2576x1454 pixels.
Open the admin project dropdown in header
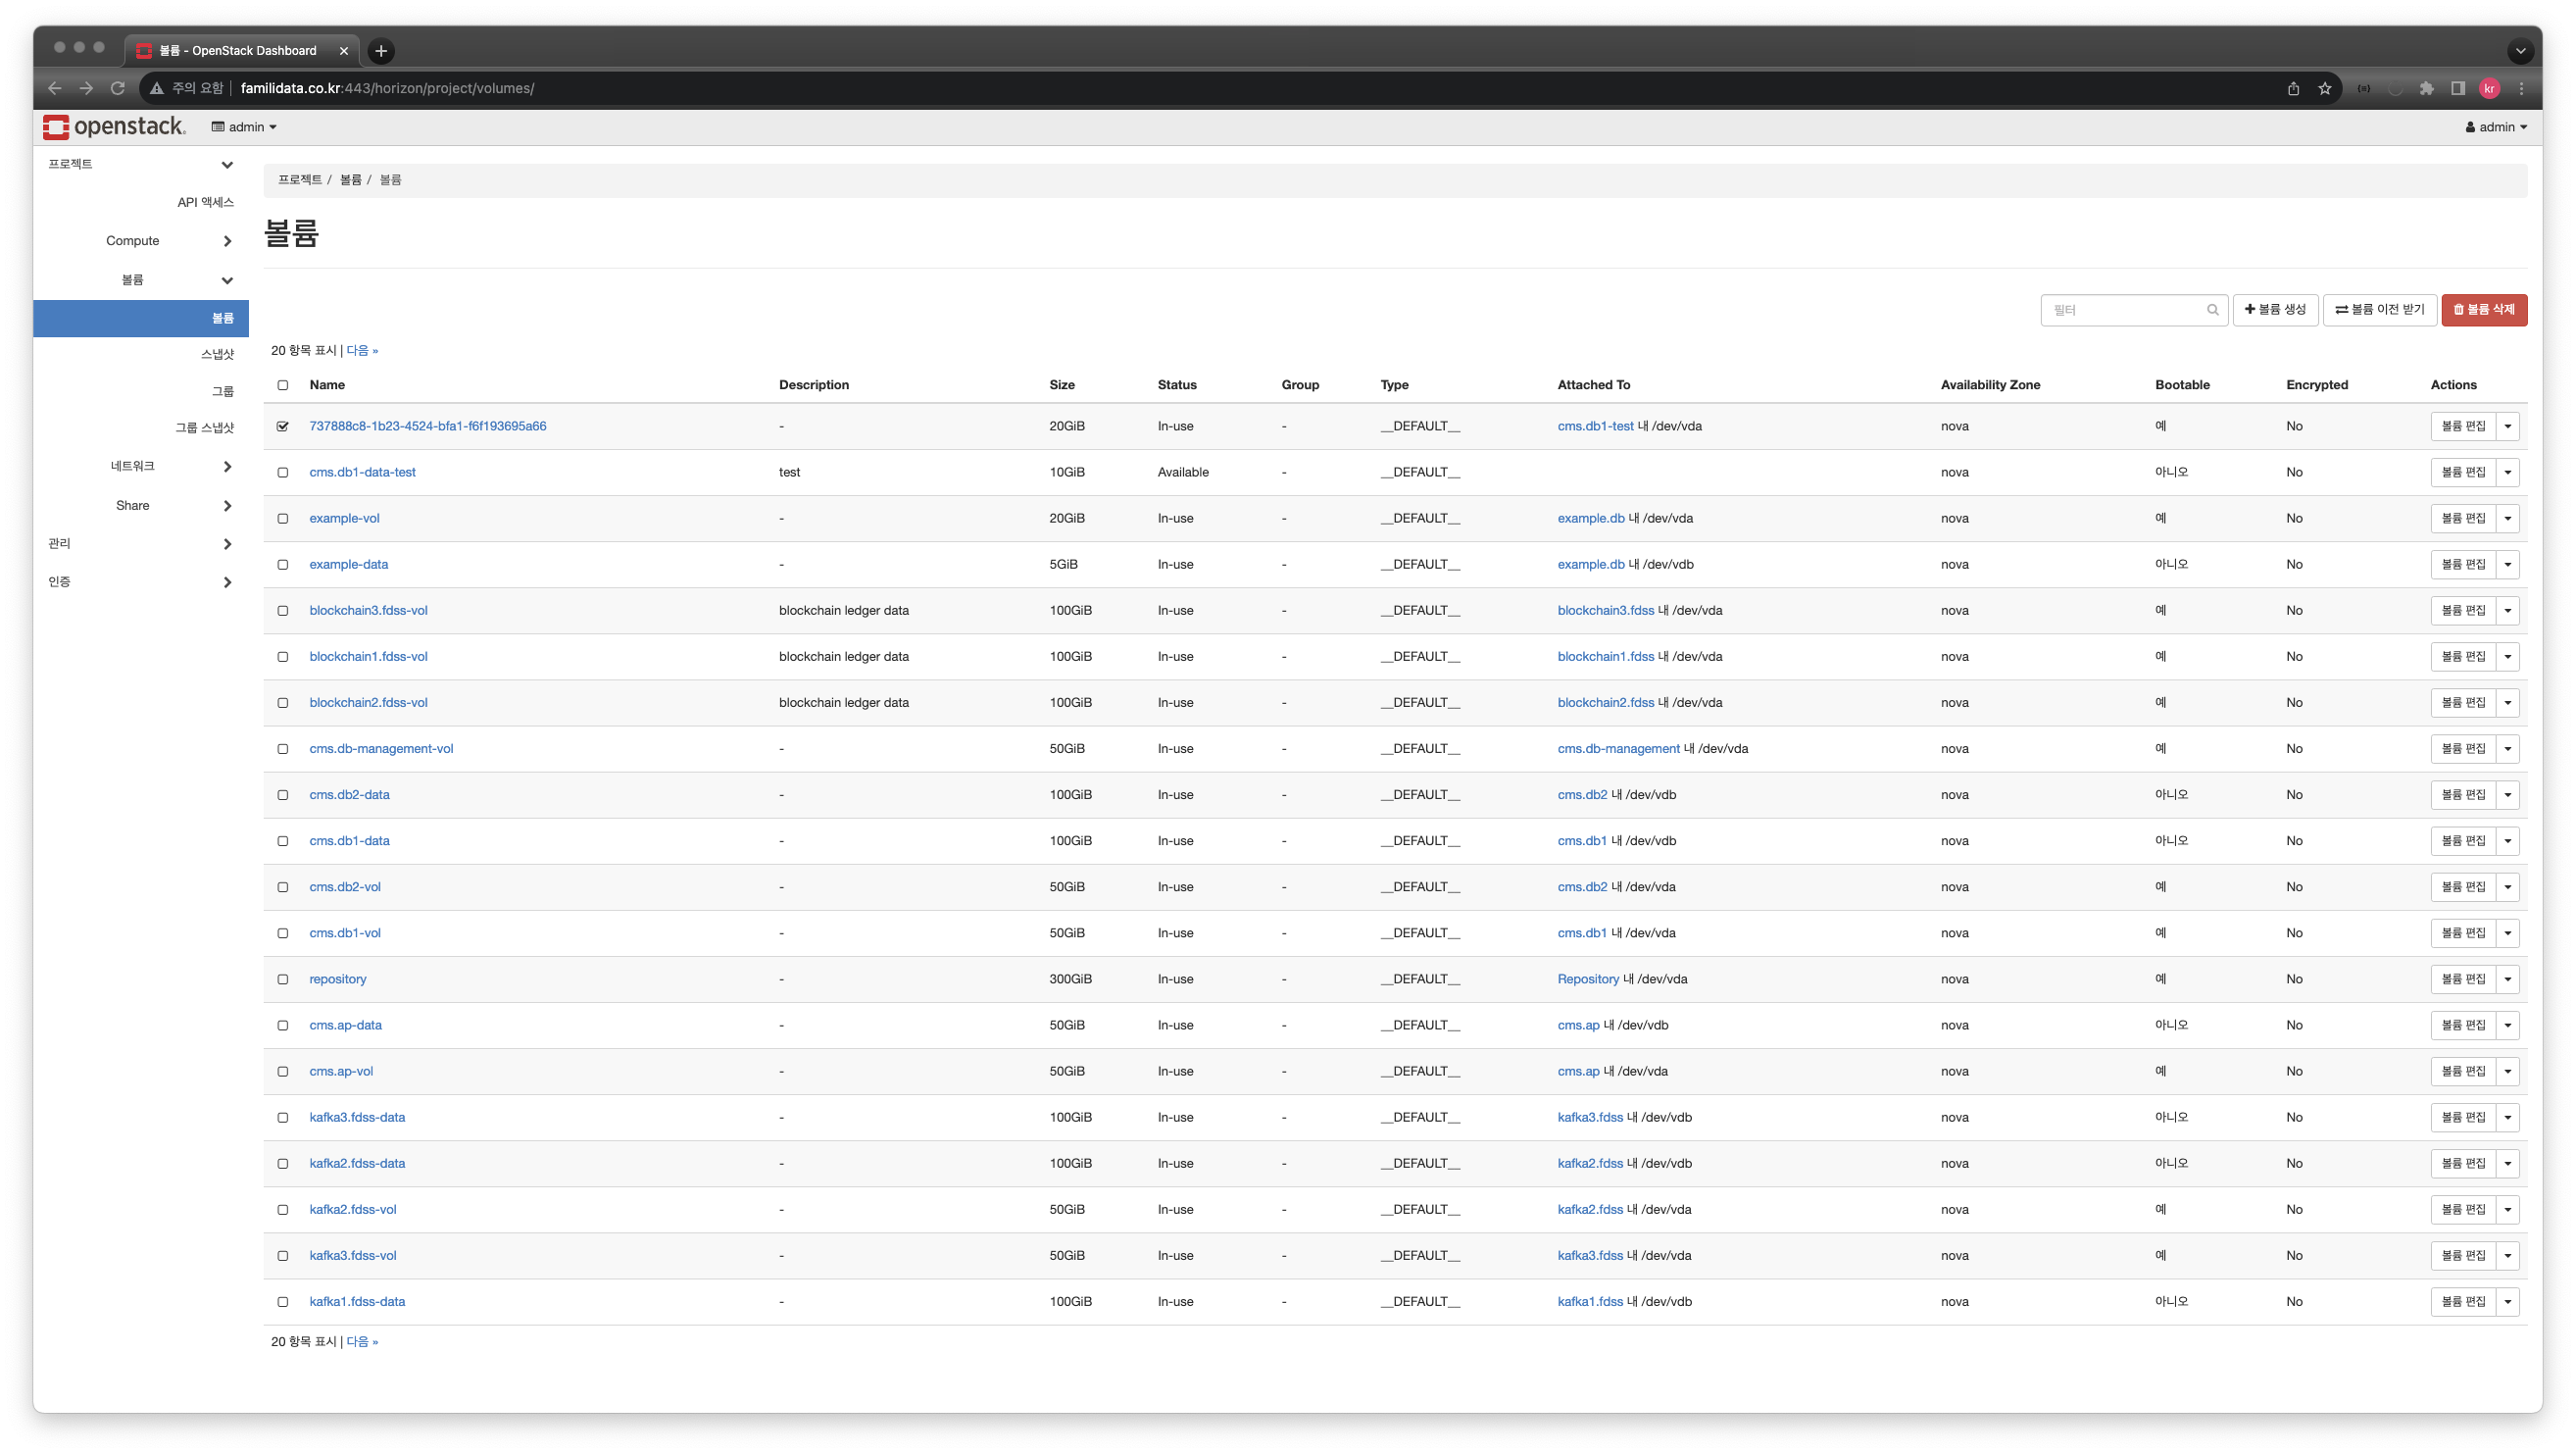(244, 127)
